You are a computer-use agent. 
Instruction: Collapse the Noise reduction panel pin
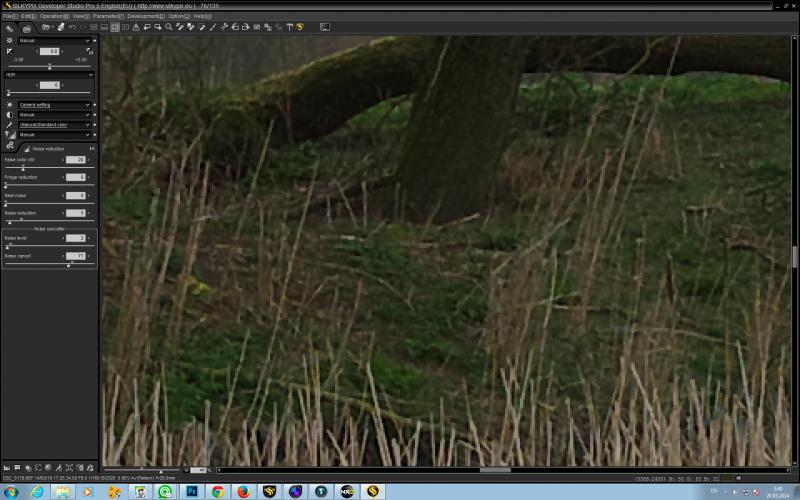[92, 148]
